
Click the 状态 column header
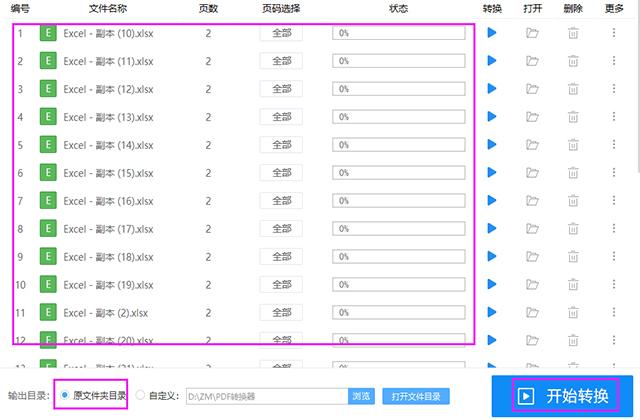(x=398, y=9)
